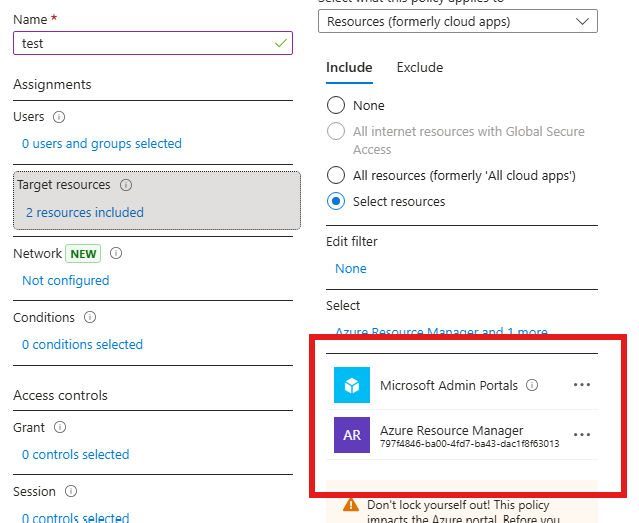
Task: Click the ID 797f4846-ba00-4fd7-ba43-dac1f8f63013
Action: pos(469,444)
